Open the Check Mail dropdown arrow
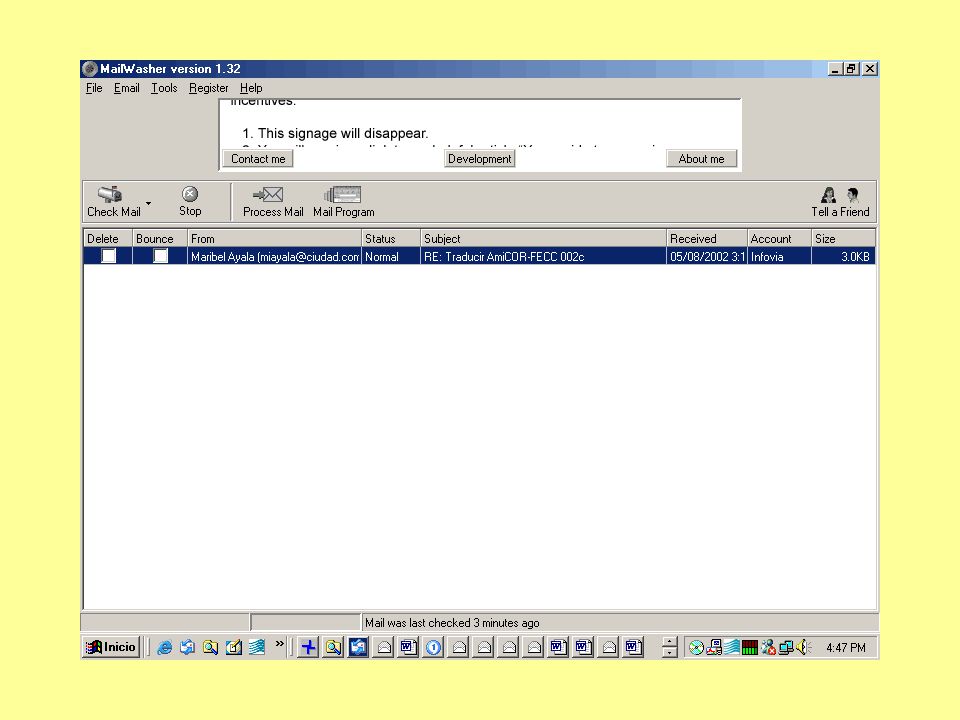This screenshot has height=720, width=960. 148,203
